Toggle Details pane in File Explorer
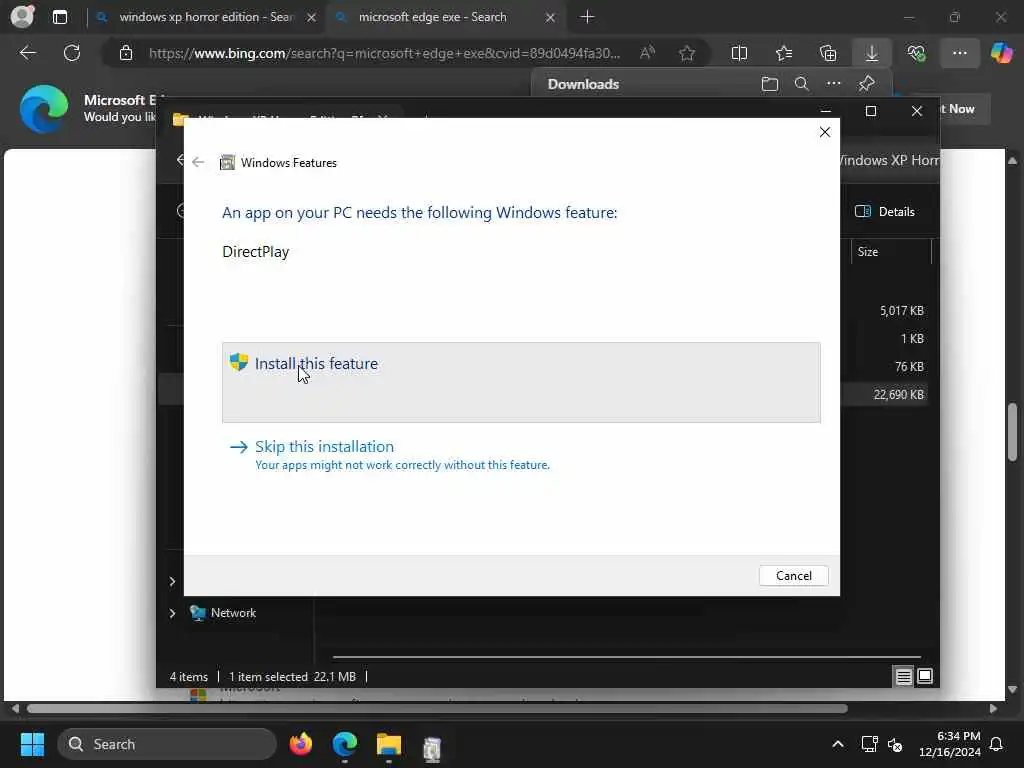This screenshot has height=768, width=1024. click(884, 211)
